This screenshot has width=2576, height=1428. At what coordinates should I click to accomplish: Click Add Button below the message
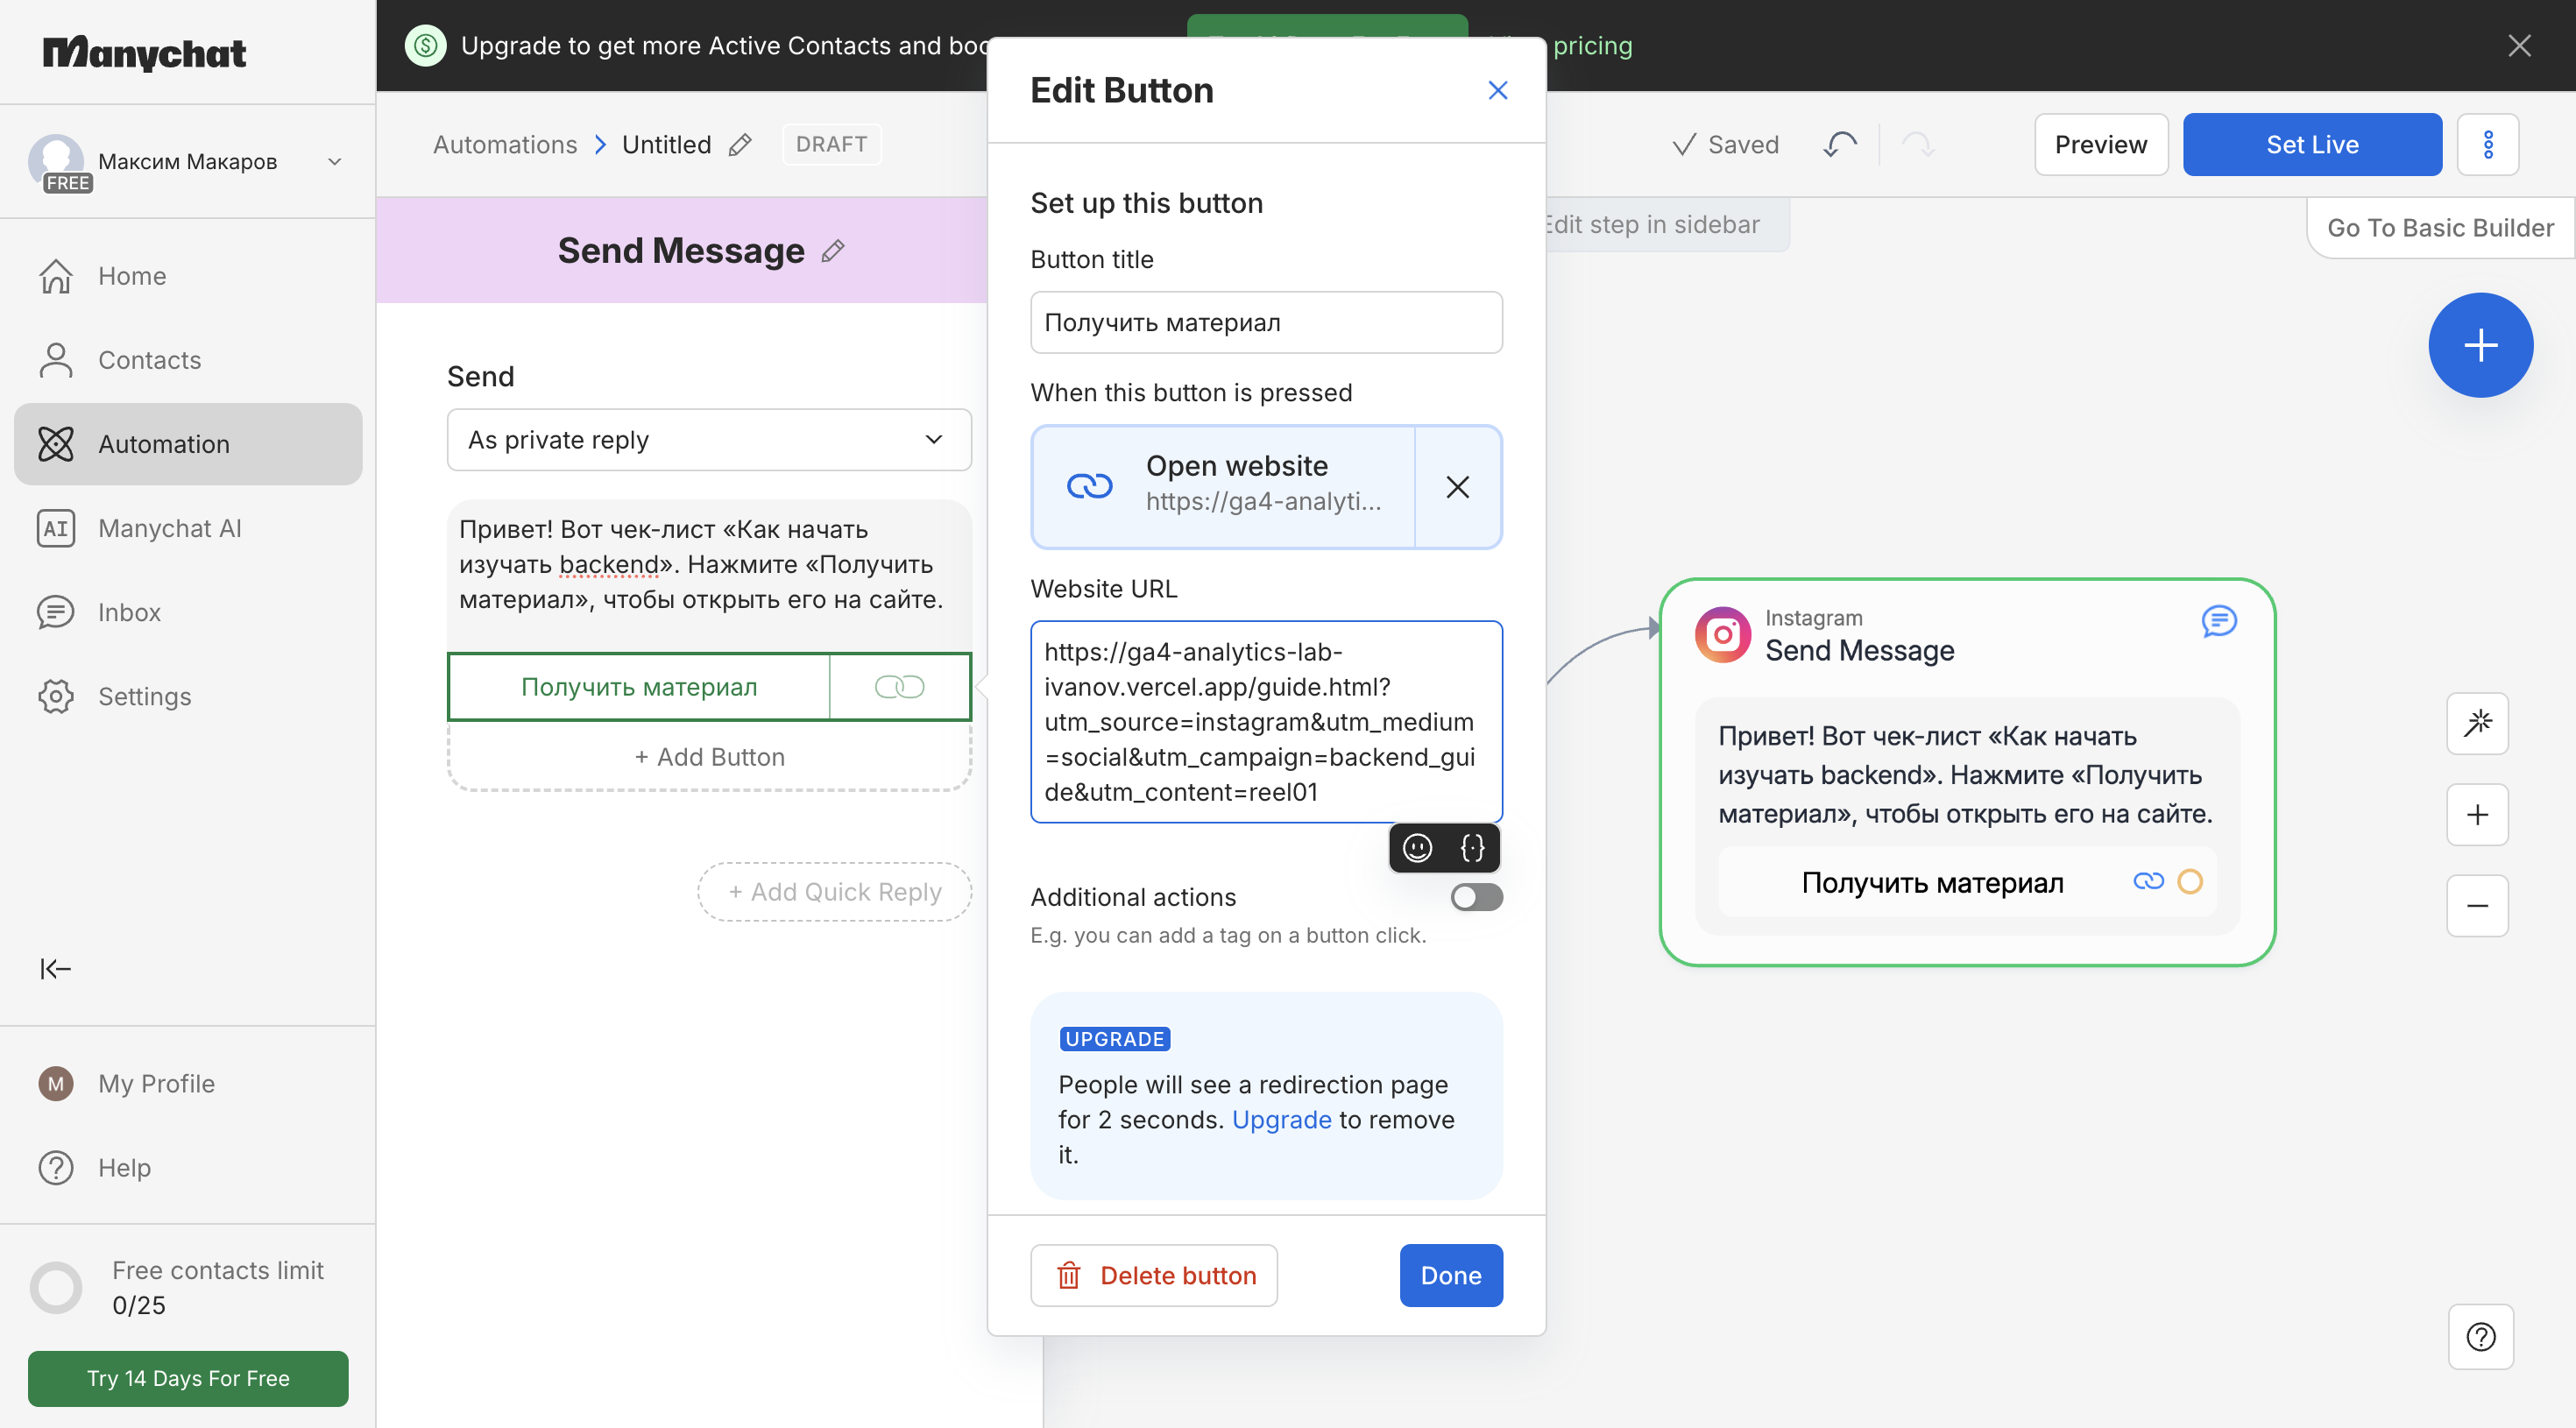point(709,757)
